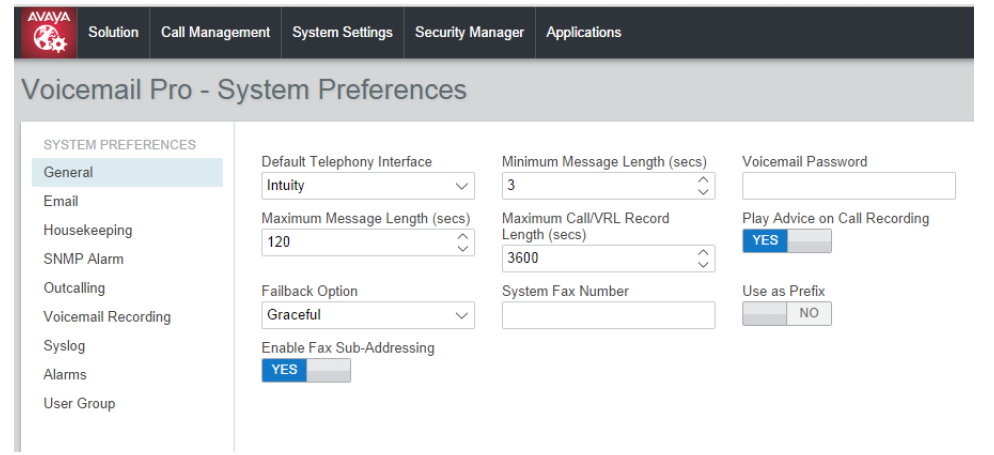The image size is (994, 455).
Task: Increase Maximum Call/VRL Record Length value
Action: 702,253
